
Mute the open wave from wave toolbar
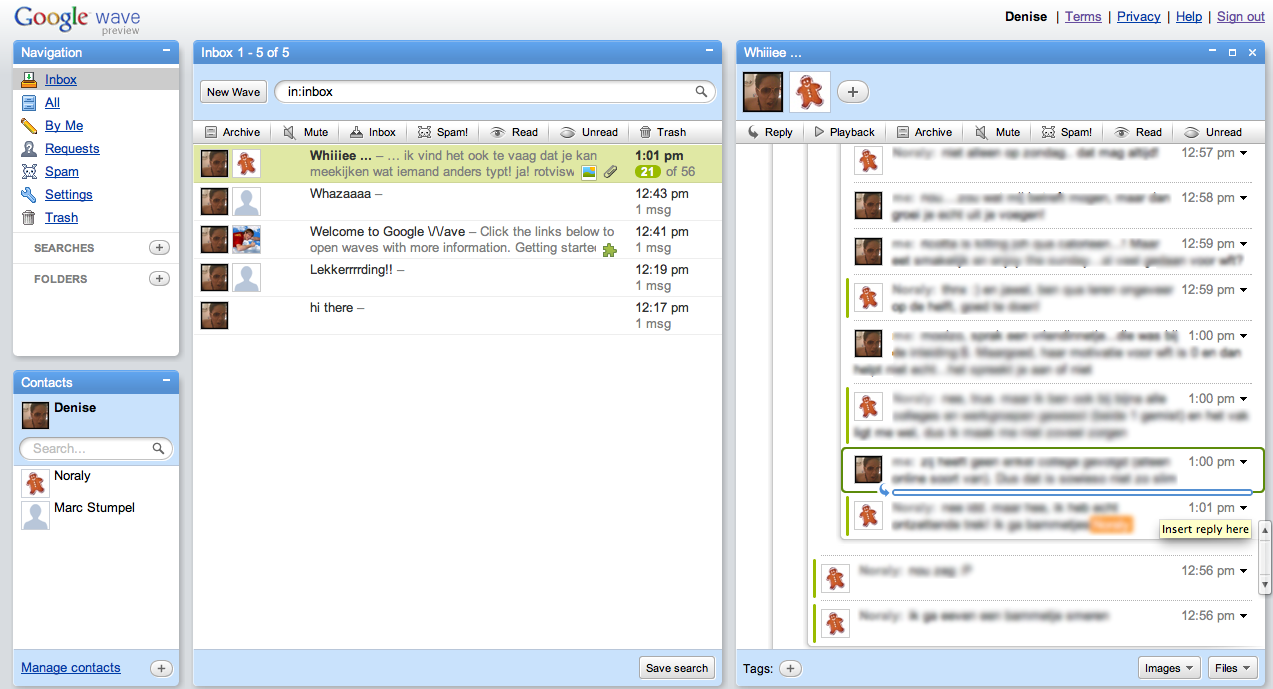997,132
